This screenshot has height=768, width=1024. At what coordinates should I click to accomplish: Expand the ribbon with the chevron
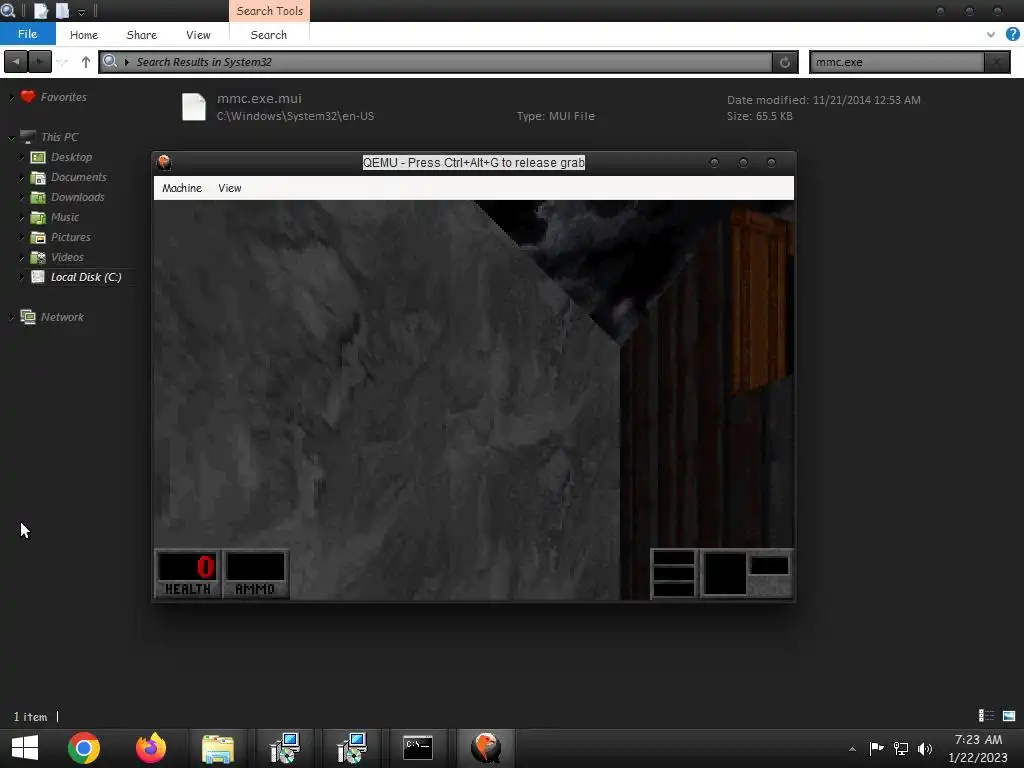(991, 35)
